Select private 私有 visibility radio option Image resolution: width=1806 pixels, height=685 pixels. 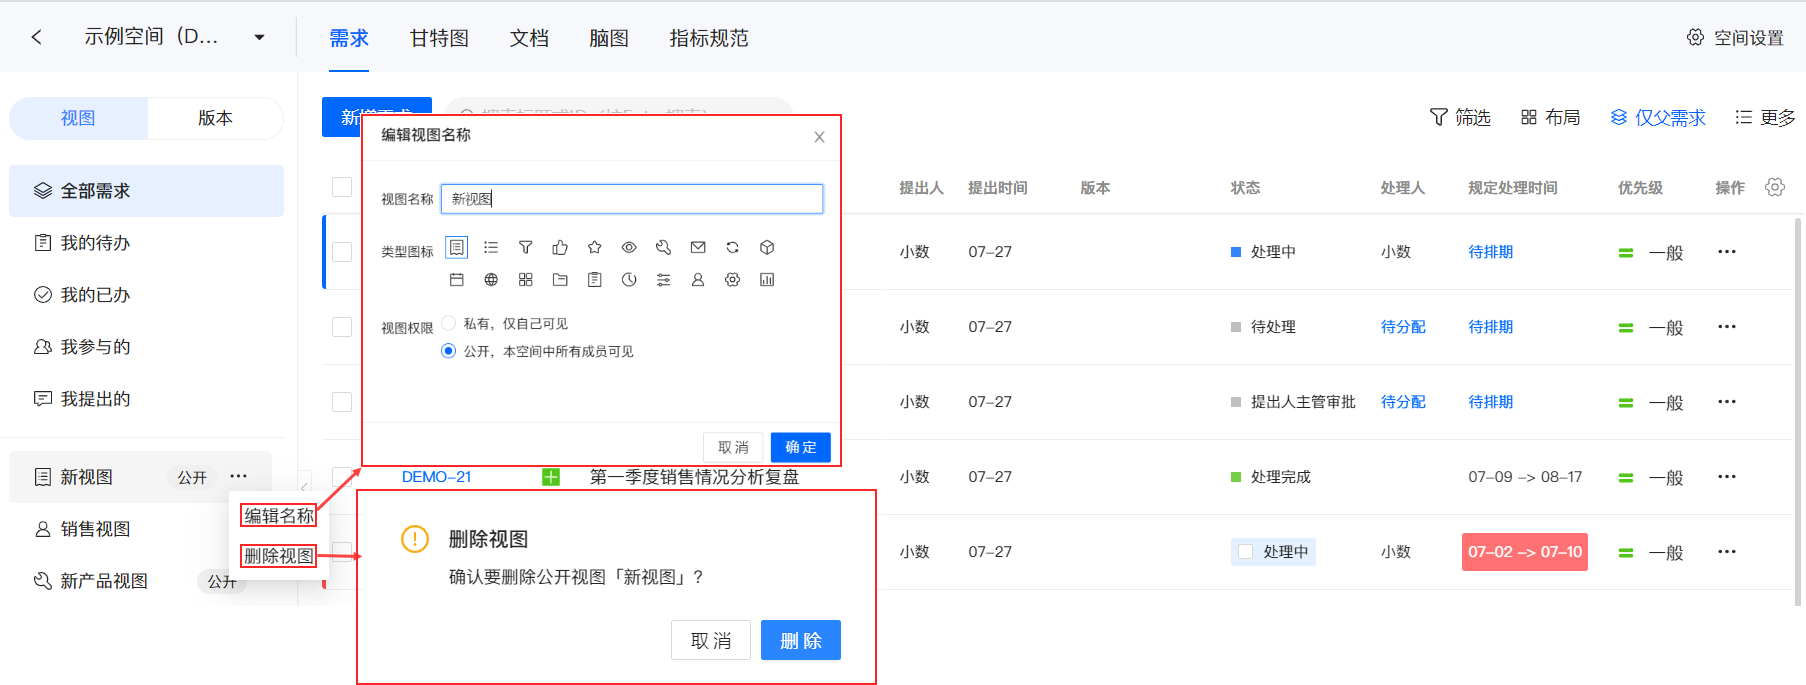coord(448,323)
